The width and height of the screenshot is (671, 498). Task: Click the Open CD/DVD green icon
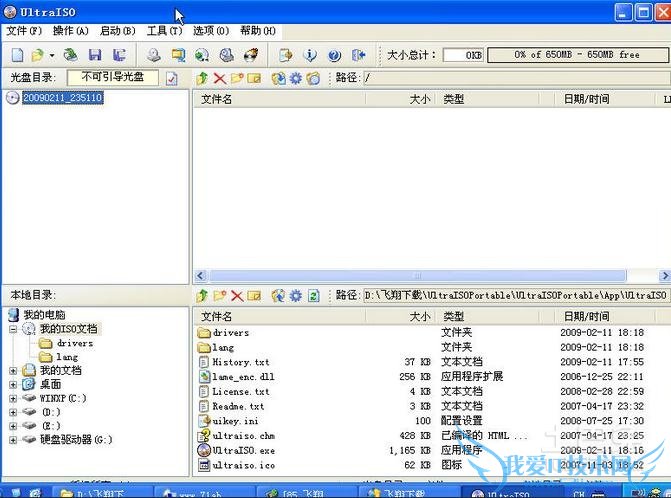click(x=71, y=55)
